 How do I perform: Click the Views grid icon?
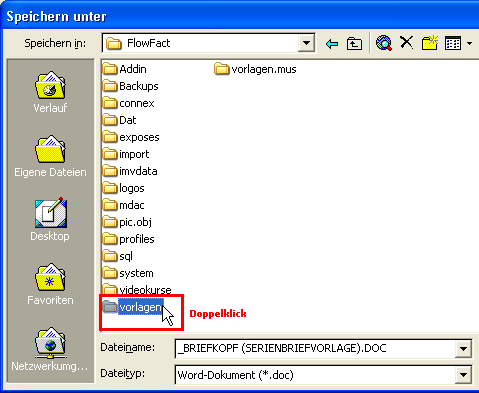coord(453,43)
